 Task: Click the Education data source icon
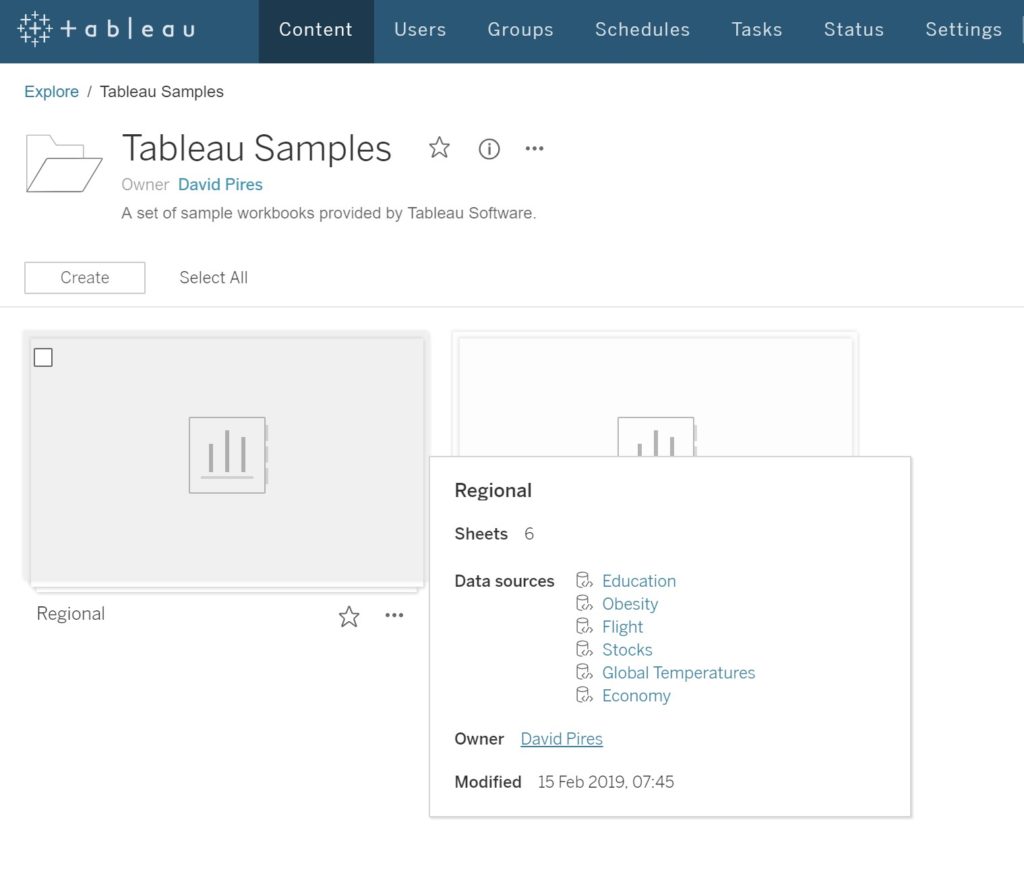584,580
